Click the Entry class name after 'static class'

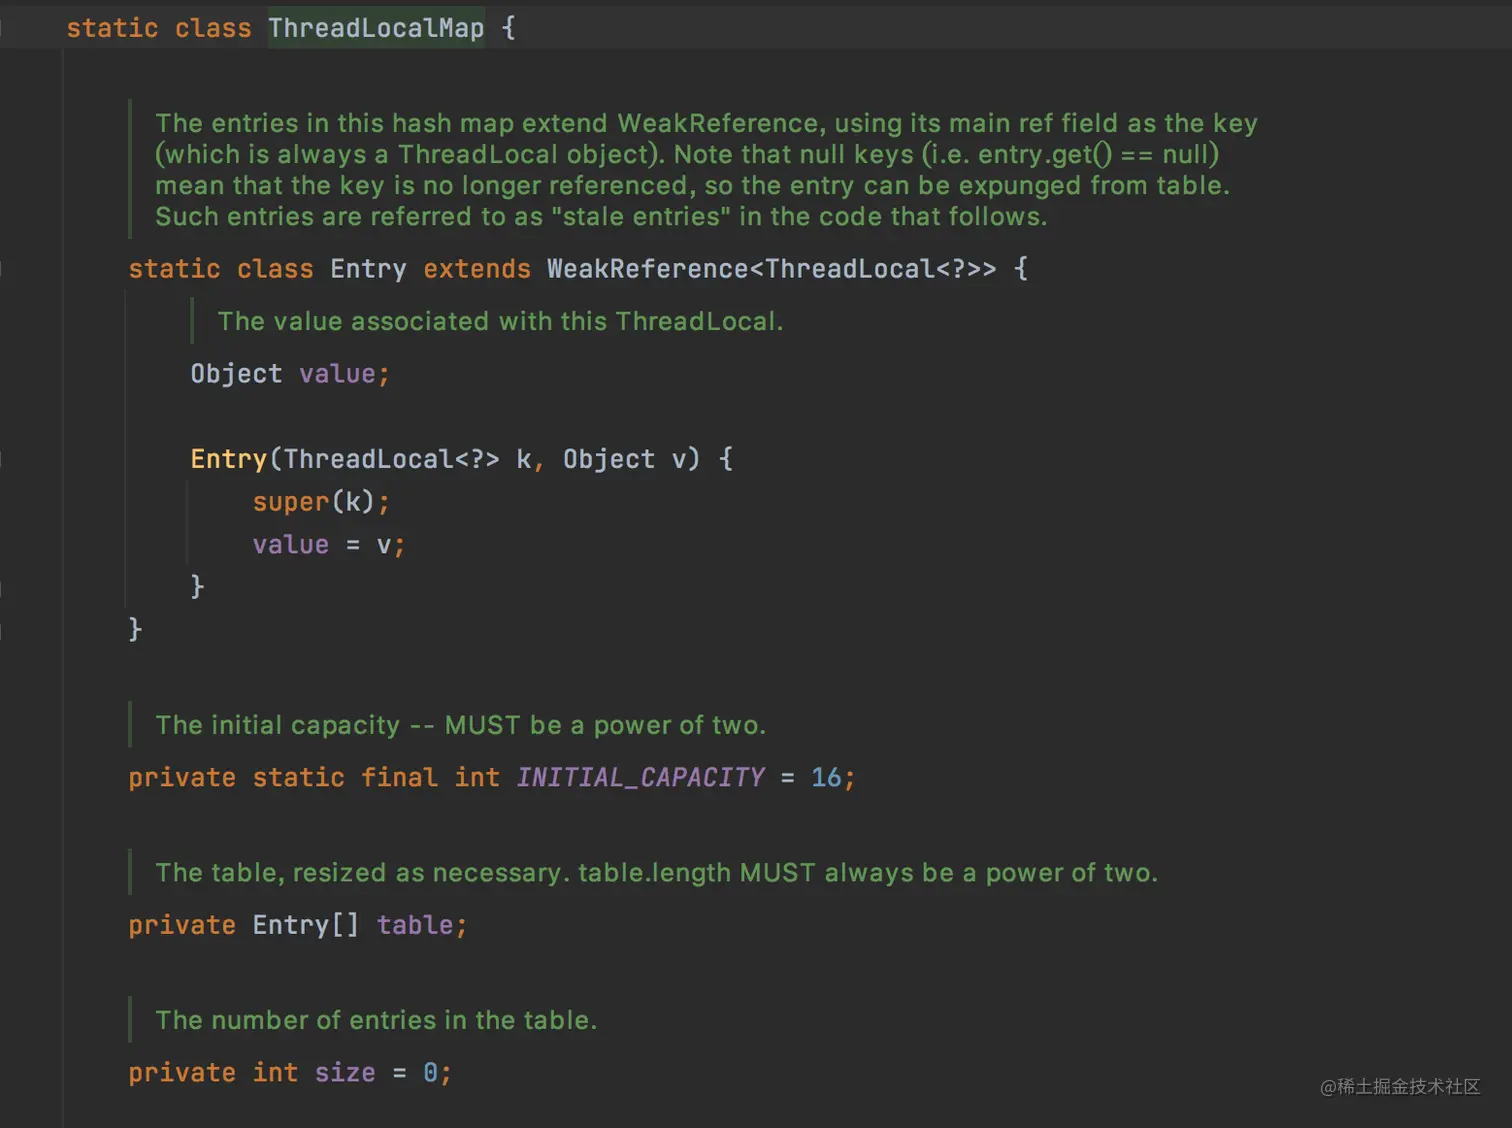(x=368, y=269)
